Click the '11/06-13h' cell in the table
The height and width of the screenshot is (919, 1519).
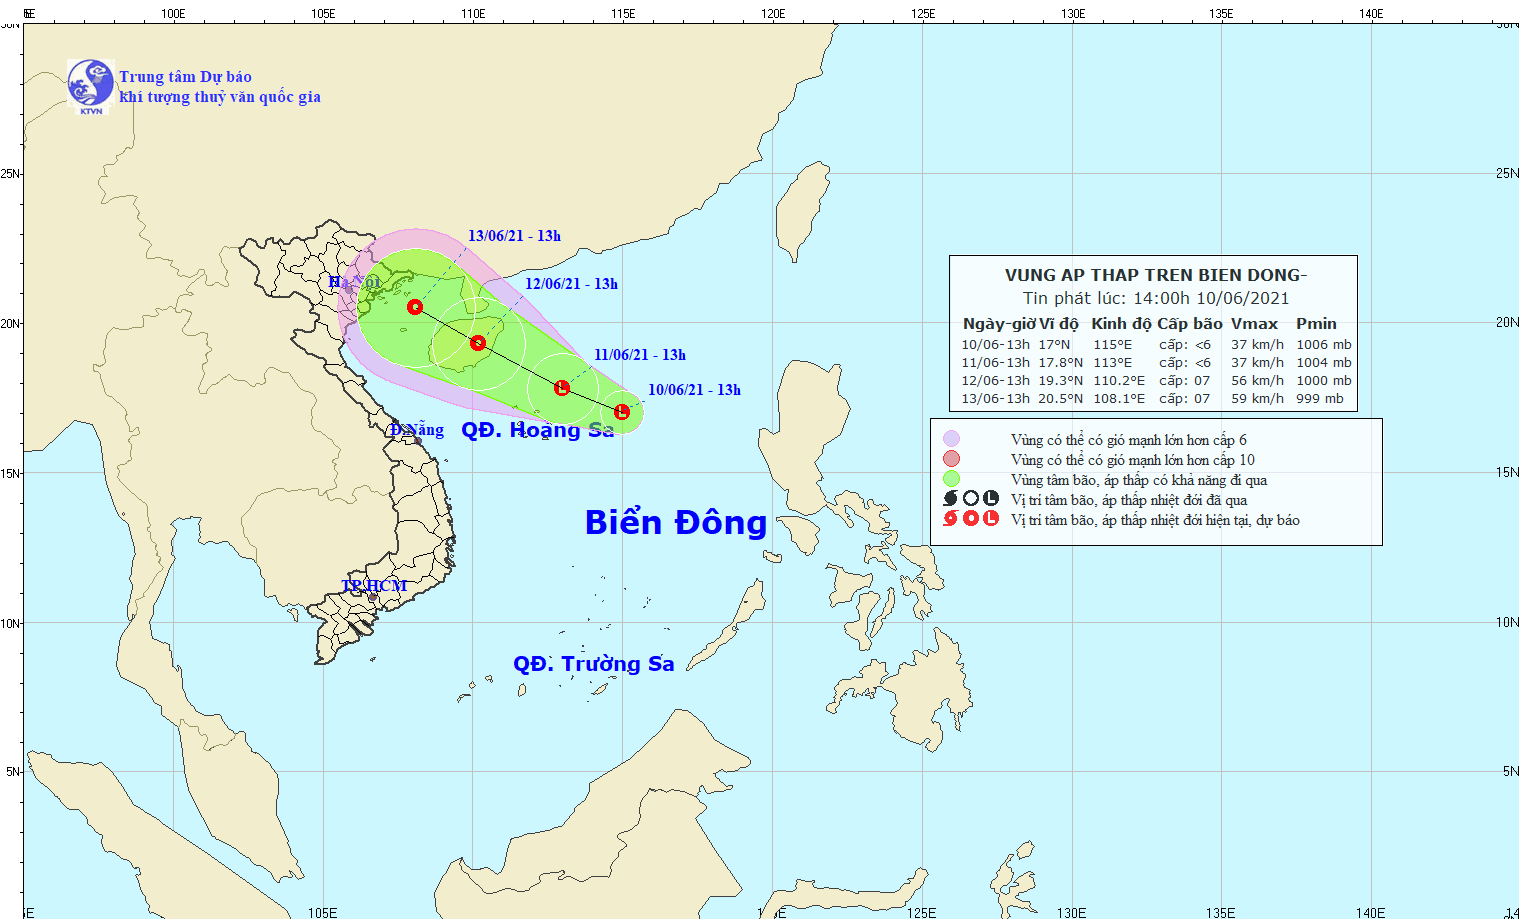[x=996, y=363]
